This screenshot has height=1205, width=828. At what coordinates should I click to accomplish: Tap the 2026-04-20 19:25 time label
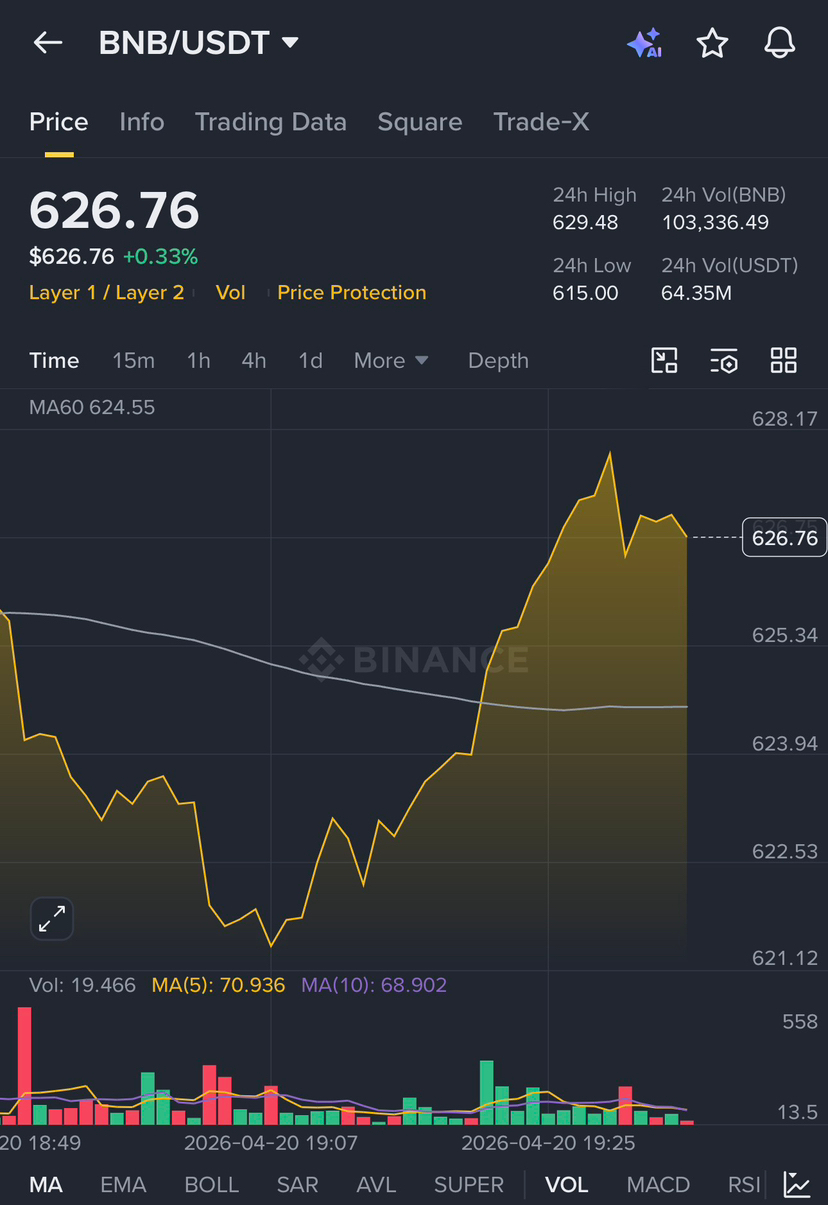pyautogui.click(x=547, y=1141)
